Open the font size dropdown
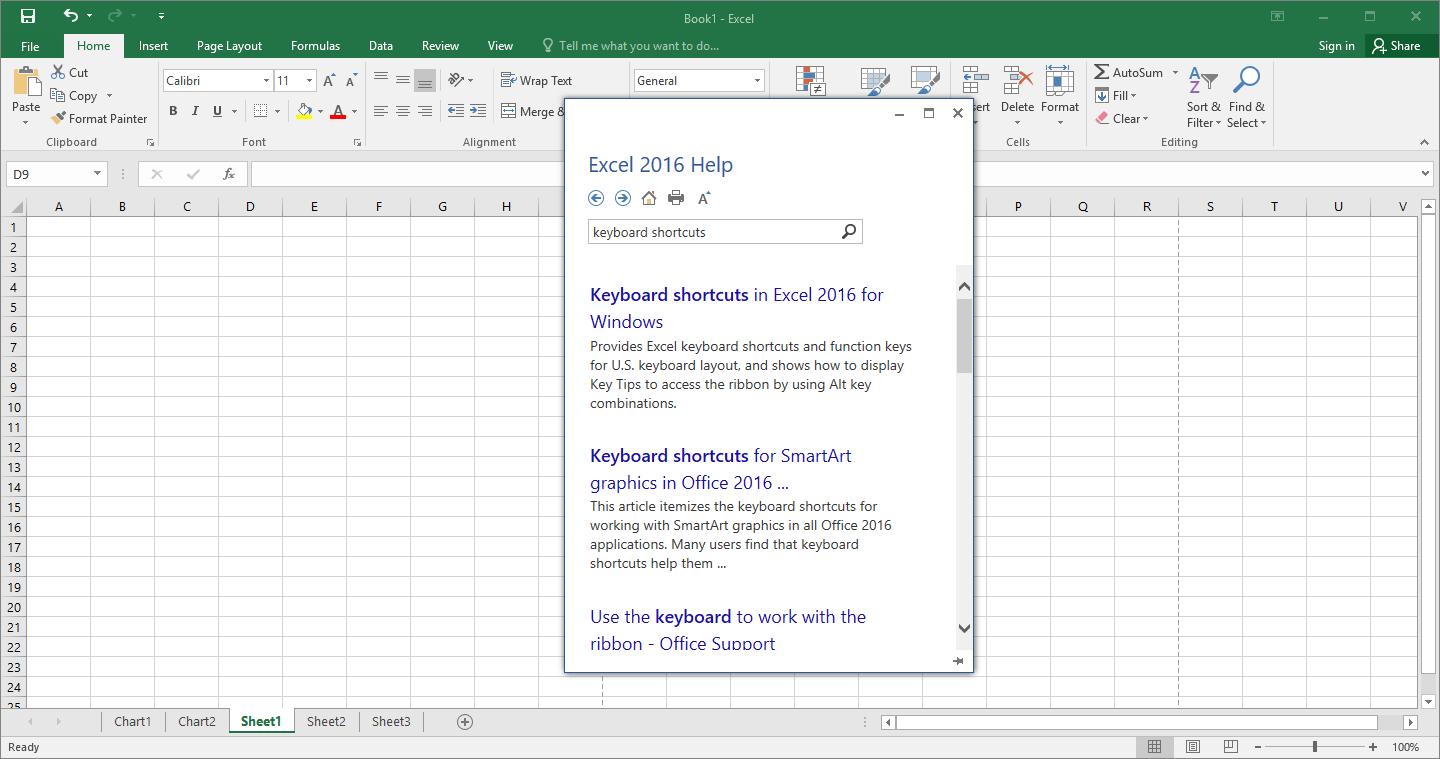The image size is (1440, 759). point(310,81)
